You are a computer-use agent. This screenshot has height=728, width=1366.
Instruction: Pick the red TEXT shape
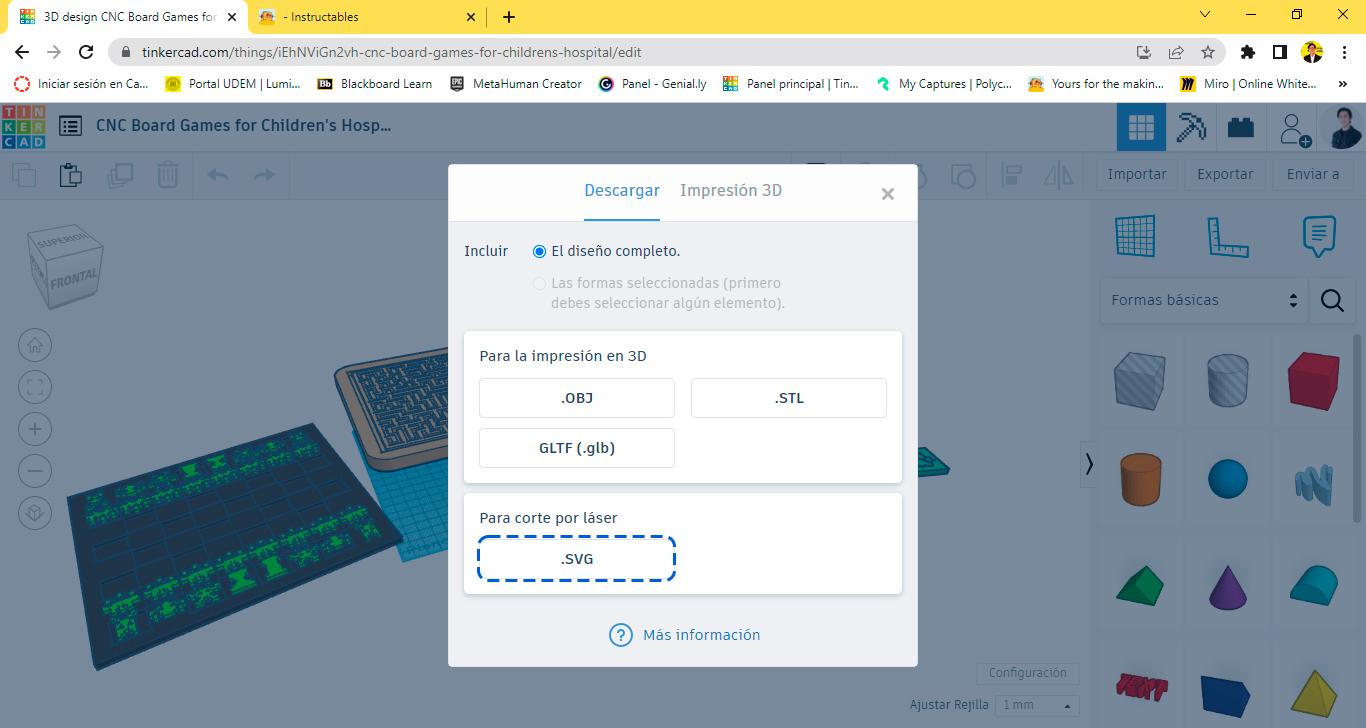(1140, 687)
